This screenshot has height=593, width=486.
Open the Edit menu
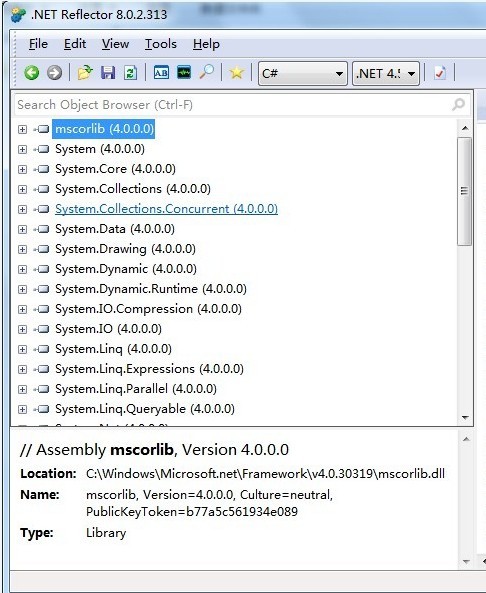75,44
